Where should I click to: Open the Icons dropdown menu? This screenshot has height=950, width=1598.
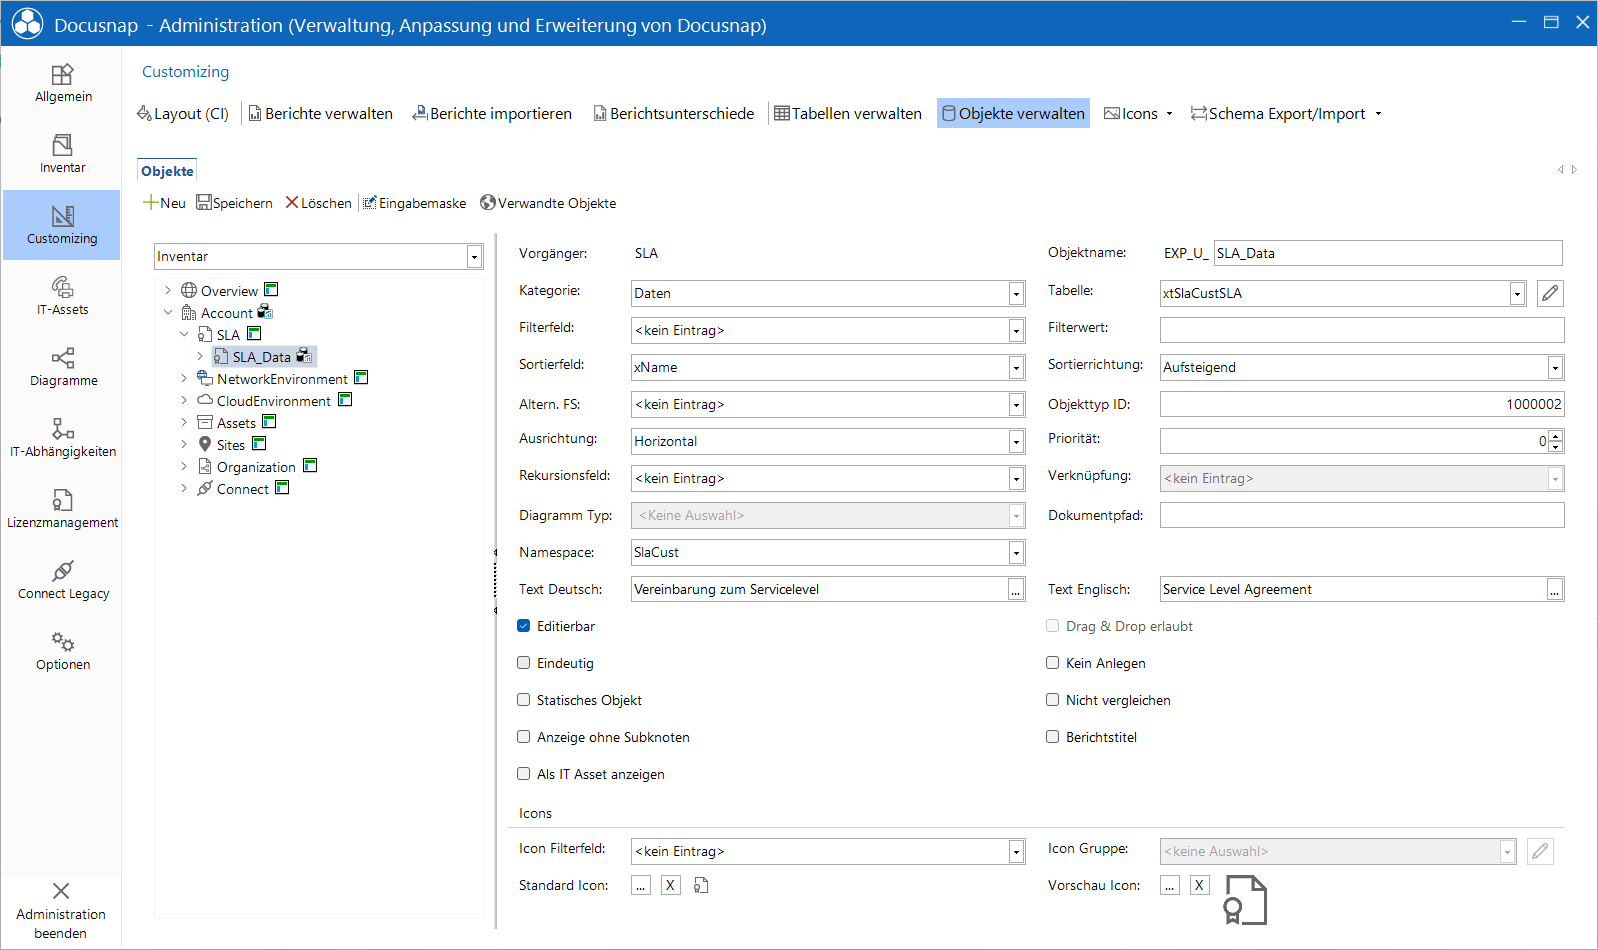1138,114
